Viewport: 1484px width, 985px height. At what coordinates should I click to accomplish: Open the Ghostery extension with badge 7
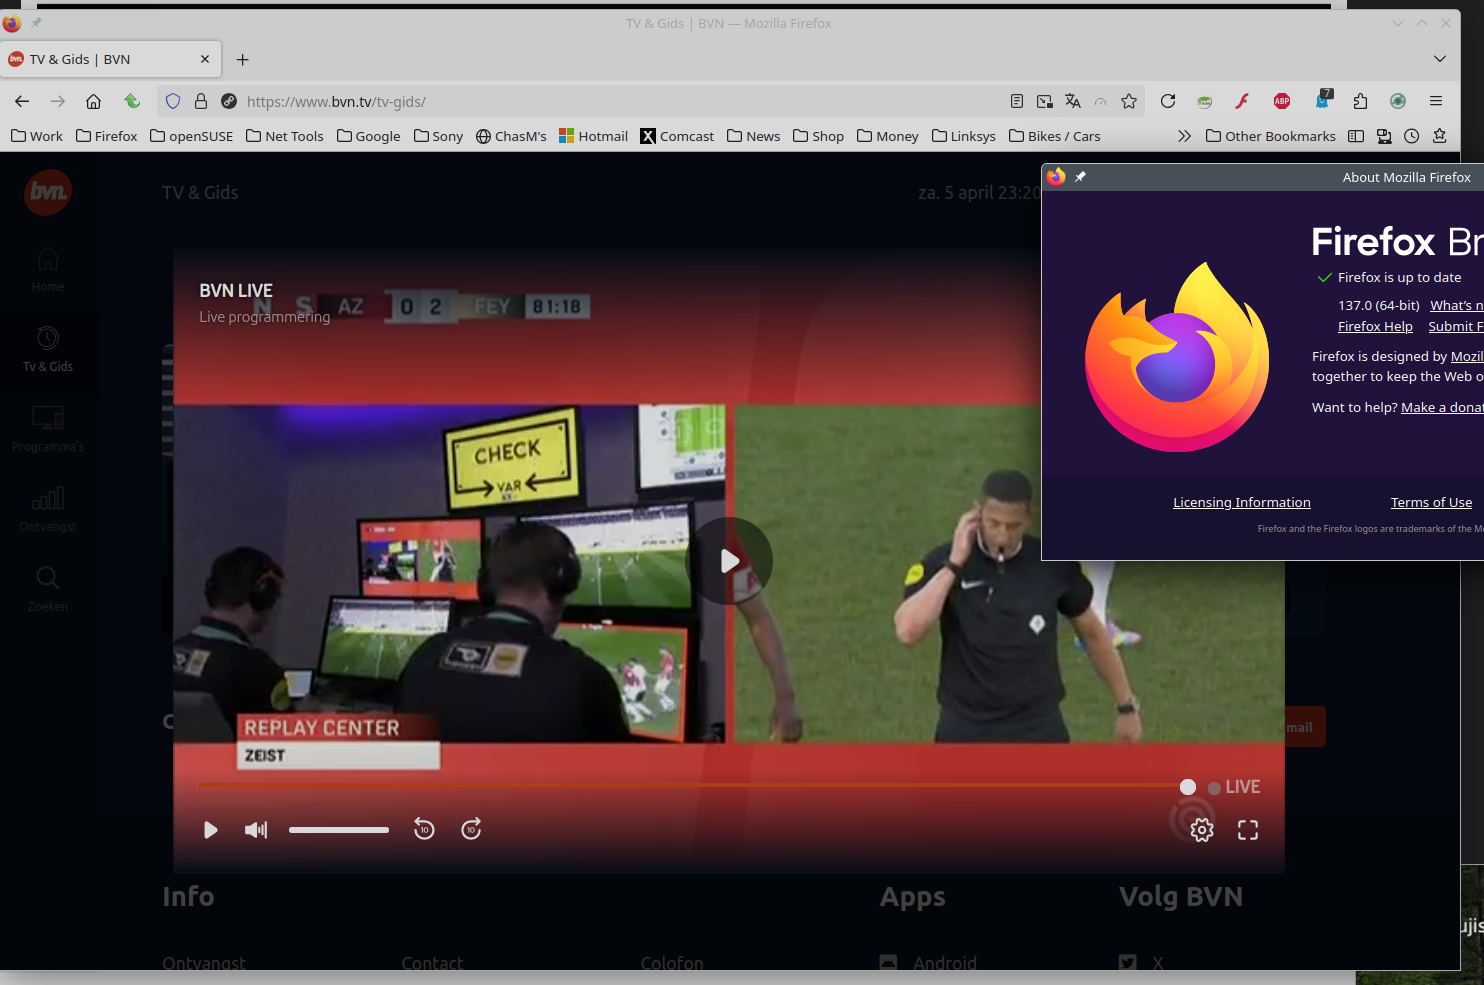point(1323,99)
